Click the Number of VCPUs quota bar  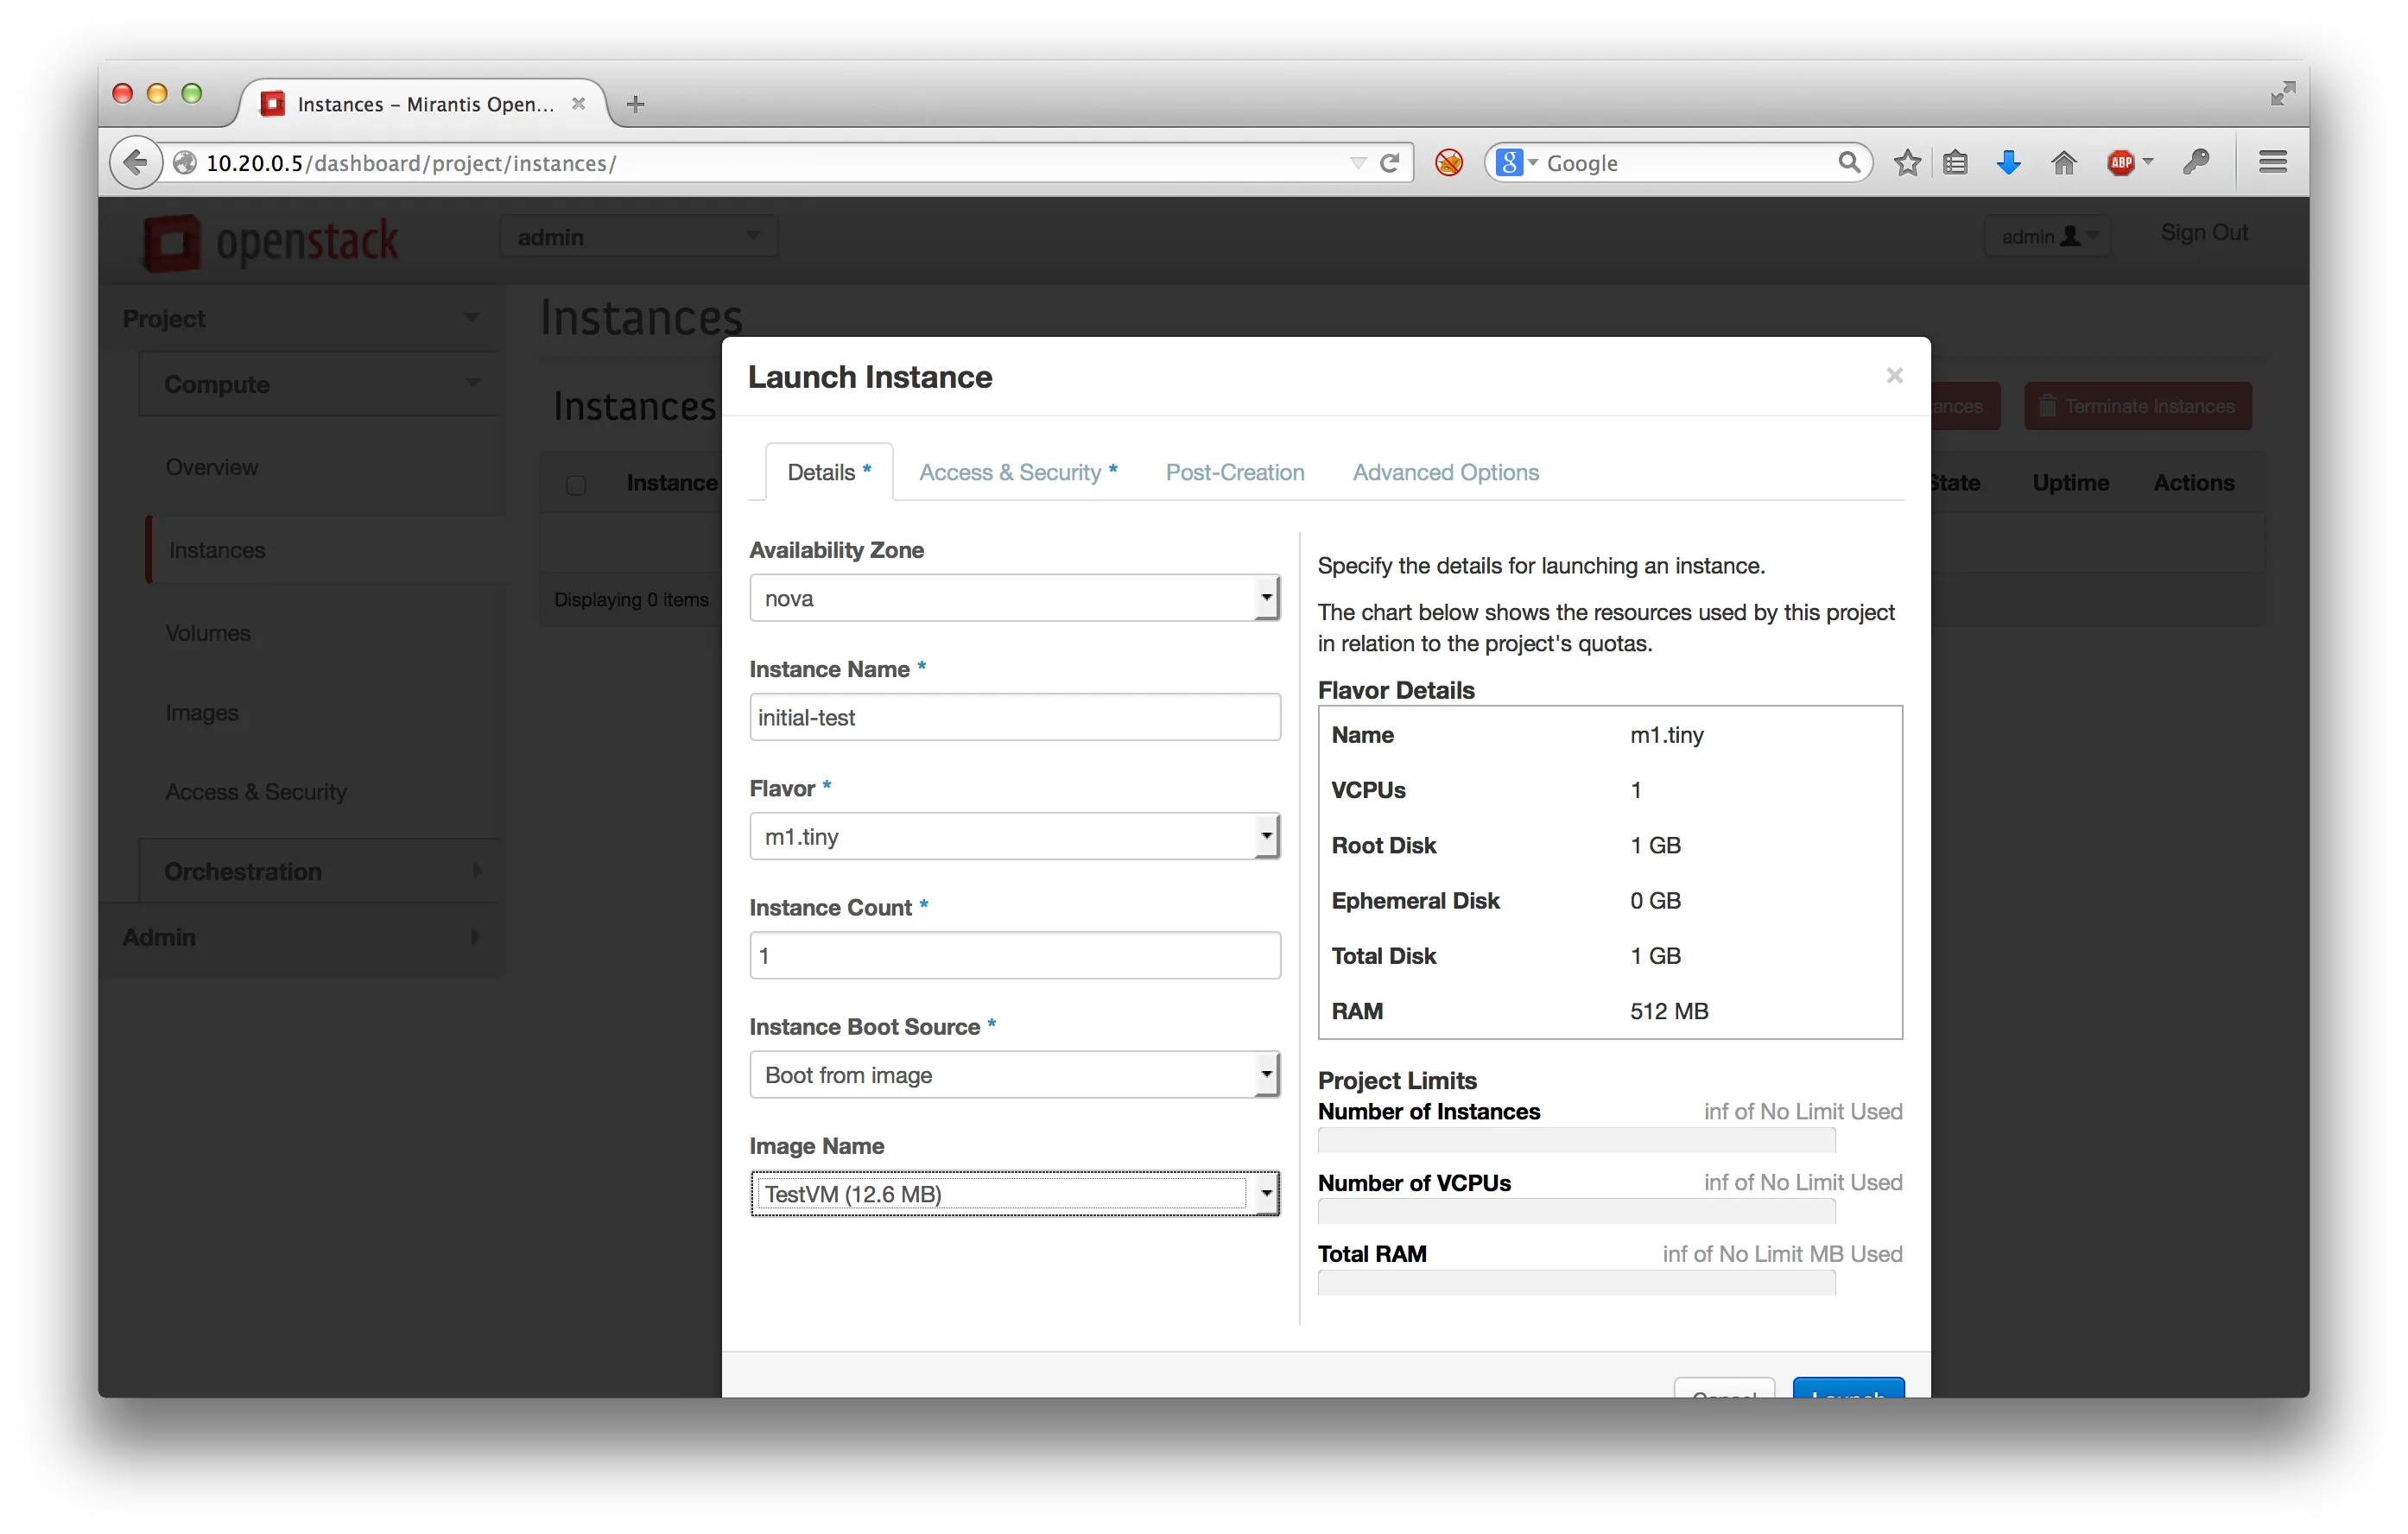point(1577,1211)
